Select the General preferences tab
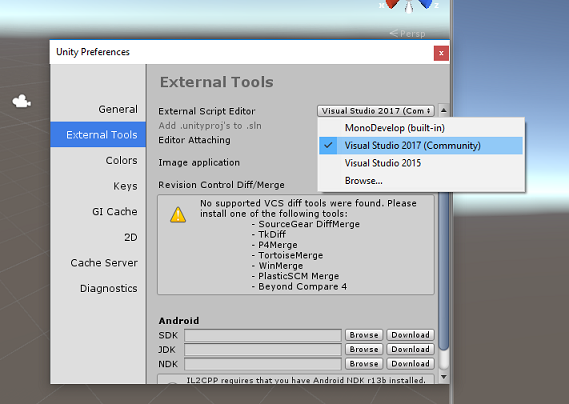569x404 pixels. tap(98, 109)
